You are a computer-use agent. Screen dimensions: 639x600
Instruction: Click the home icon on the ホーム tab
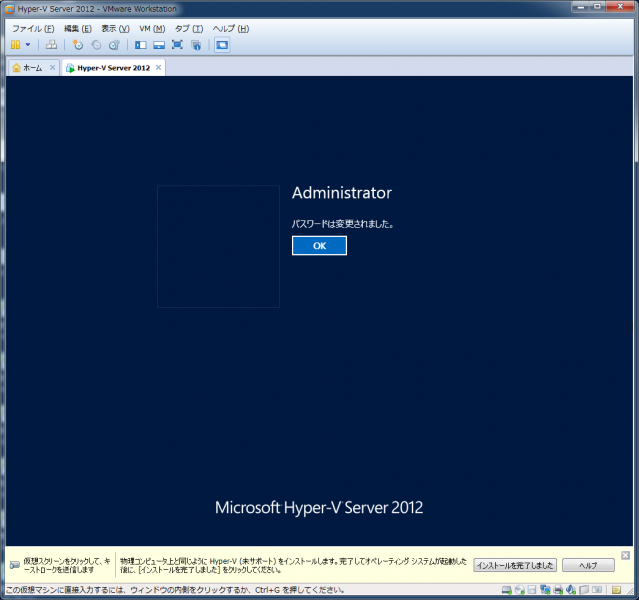coord(16,68)
